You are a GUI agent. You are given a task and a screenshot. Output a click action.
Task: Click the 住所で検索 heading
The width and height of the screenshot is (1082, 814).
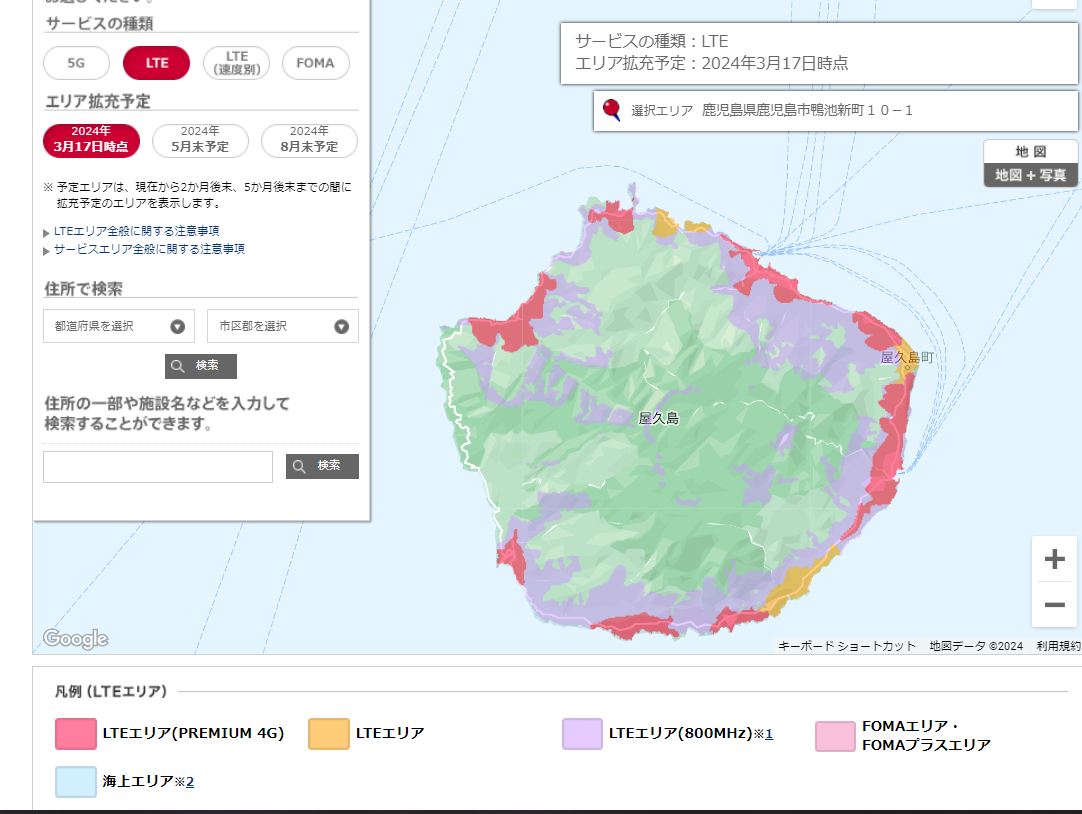83,289
